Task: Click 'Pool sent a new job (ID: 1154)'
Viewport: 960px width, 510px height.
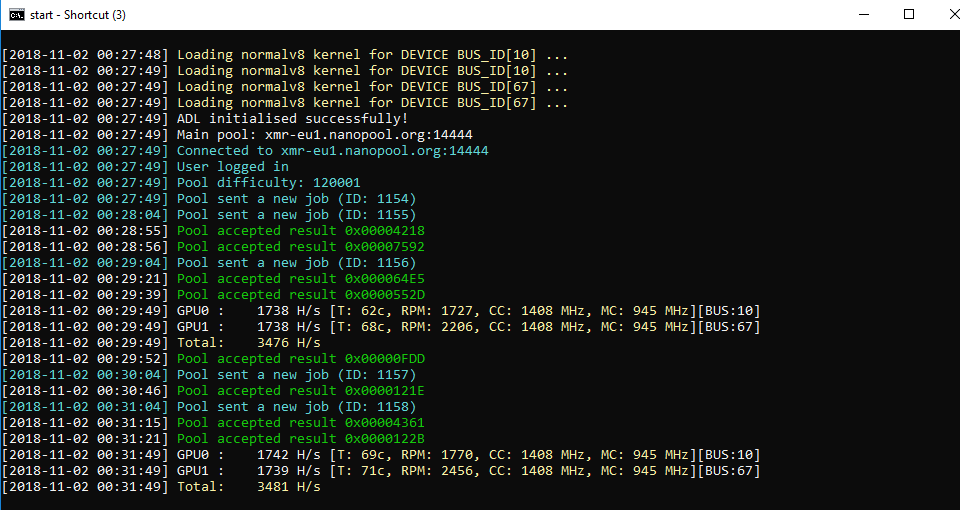Action: point(296,198)
